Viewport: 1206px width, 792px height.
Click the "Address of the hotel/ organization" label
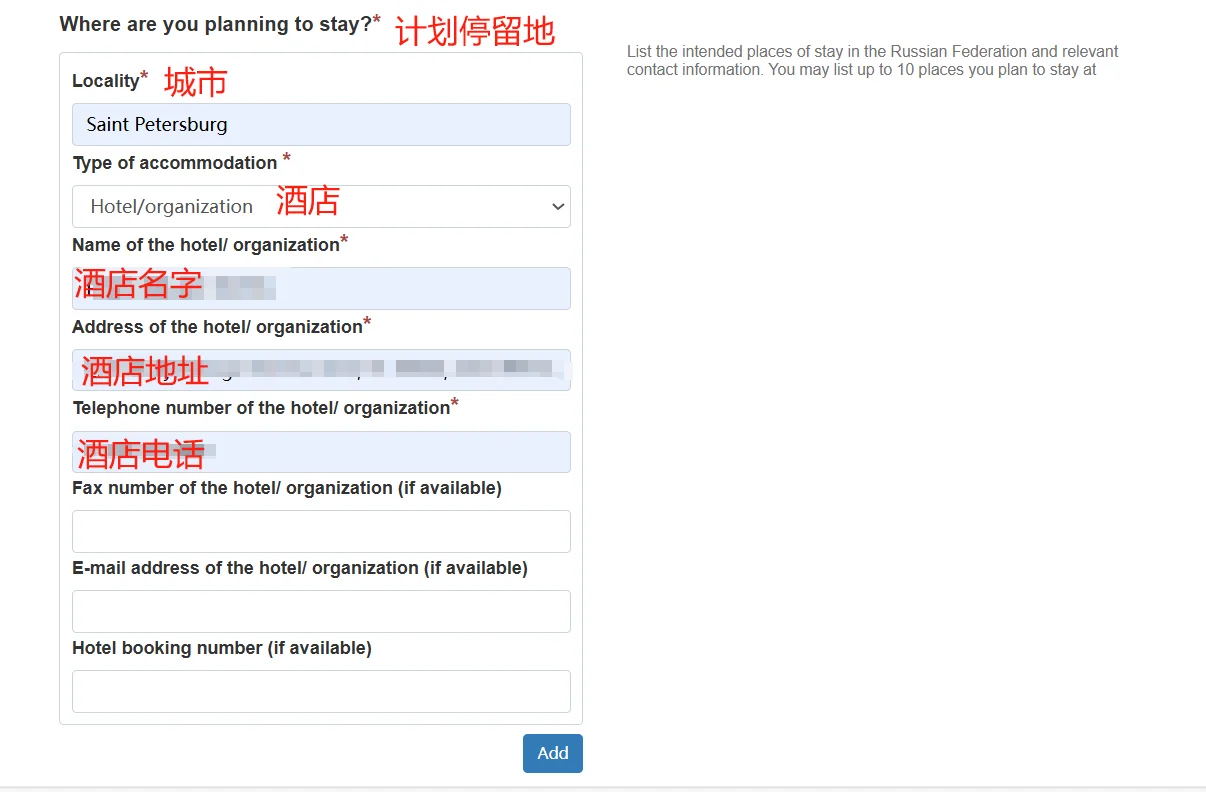pyautogui.click(x=217, y=327)
